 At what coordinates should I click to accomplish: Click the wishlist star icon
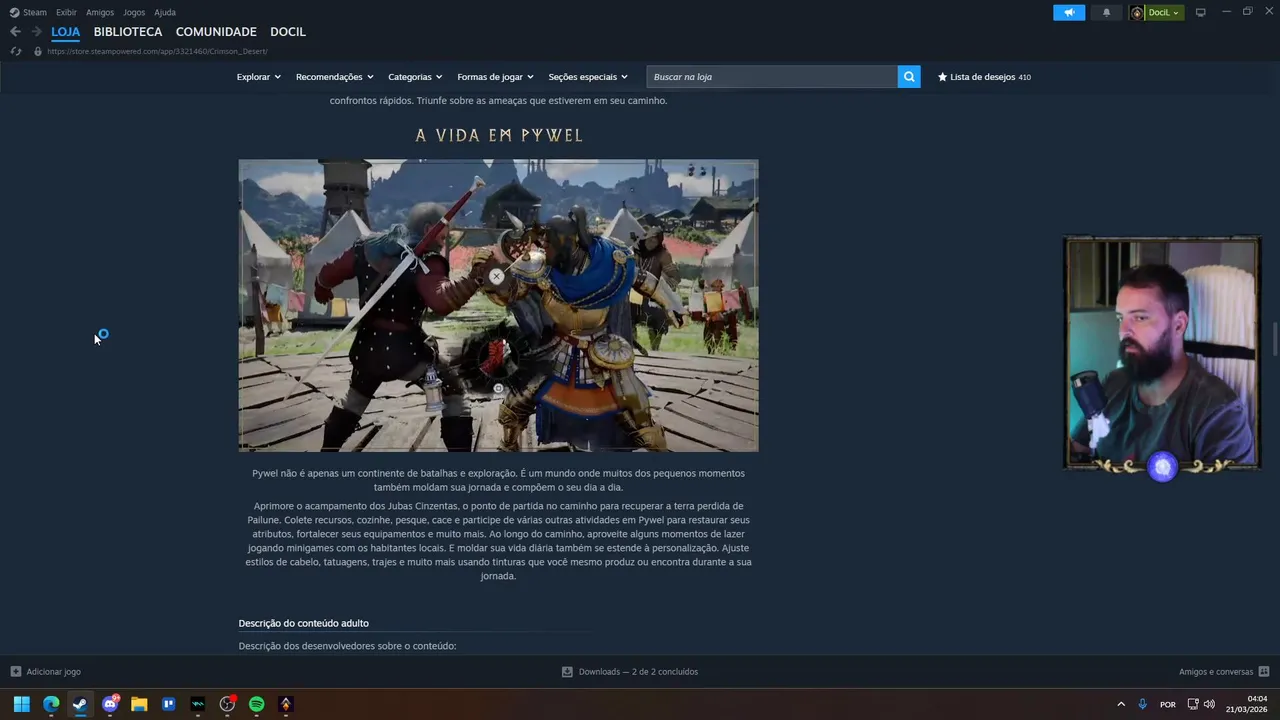click(x=942, y=77)
